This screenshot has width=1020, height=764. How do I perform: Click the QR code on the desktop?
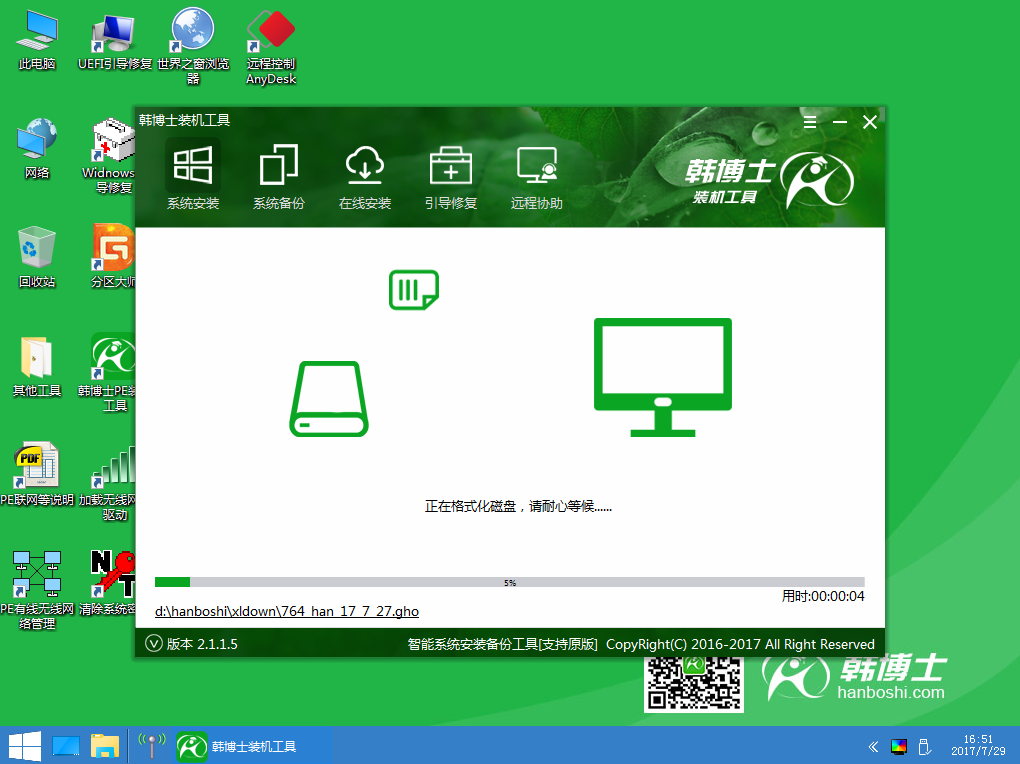(694, 684)
